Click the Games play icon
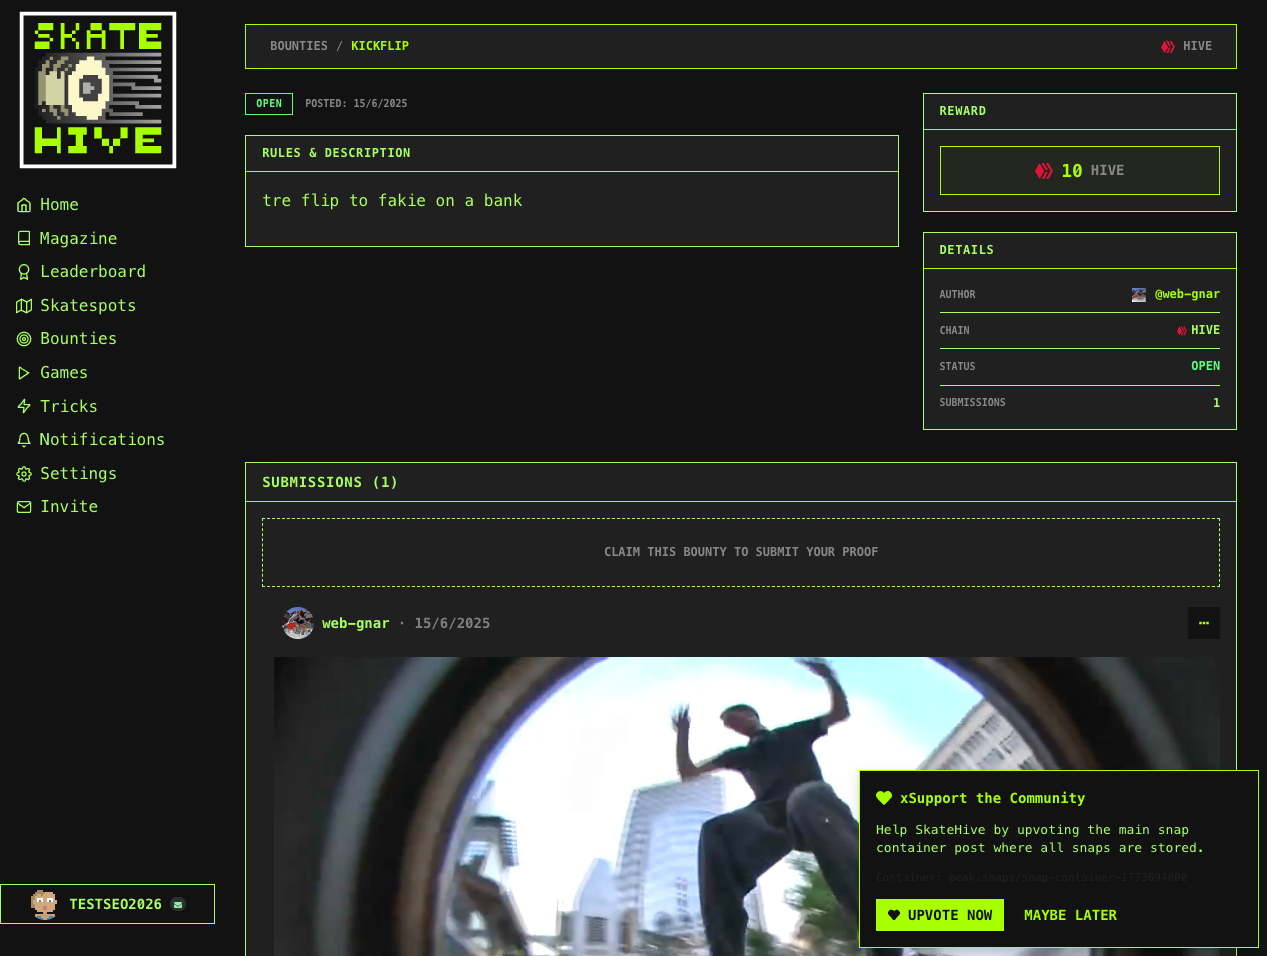Screen dimensions: 1267x956 [x=24, y=373]
